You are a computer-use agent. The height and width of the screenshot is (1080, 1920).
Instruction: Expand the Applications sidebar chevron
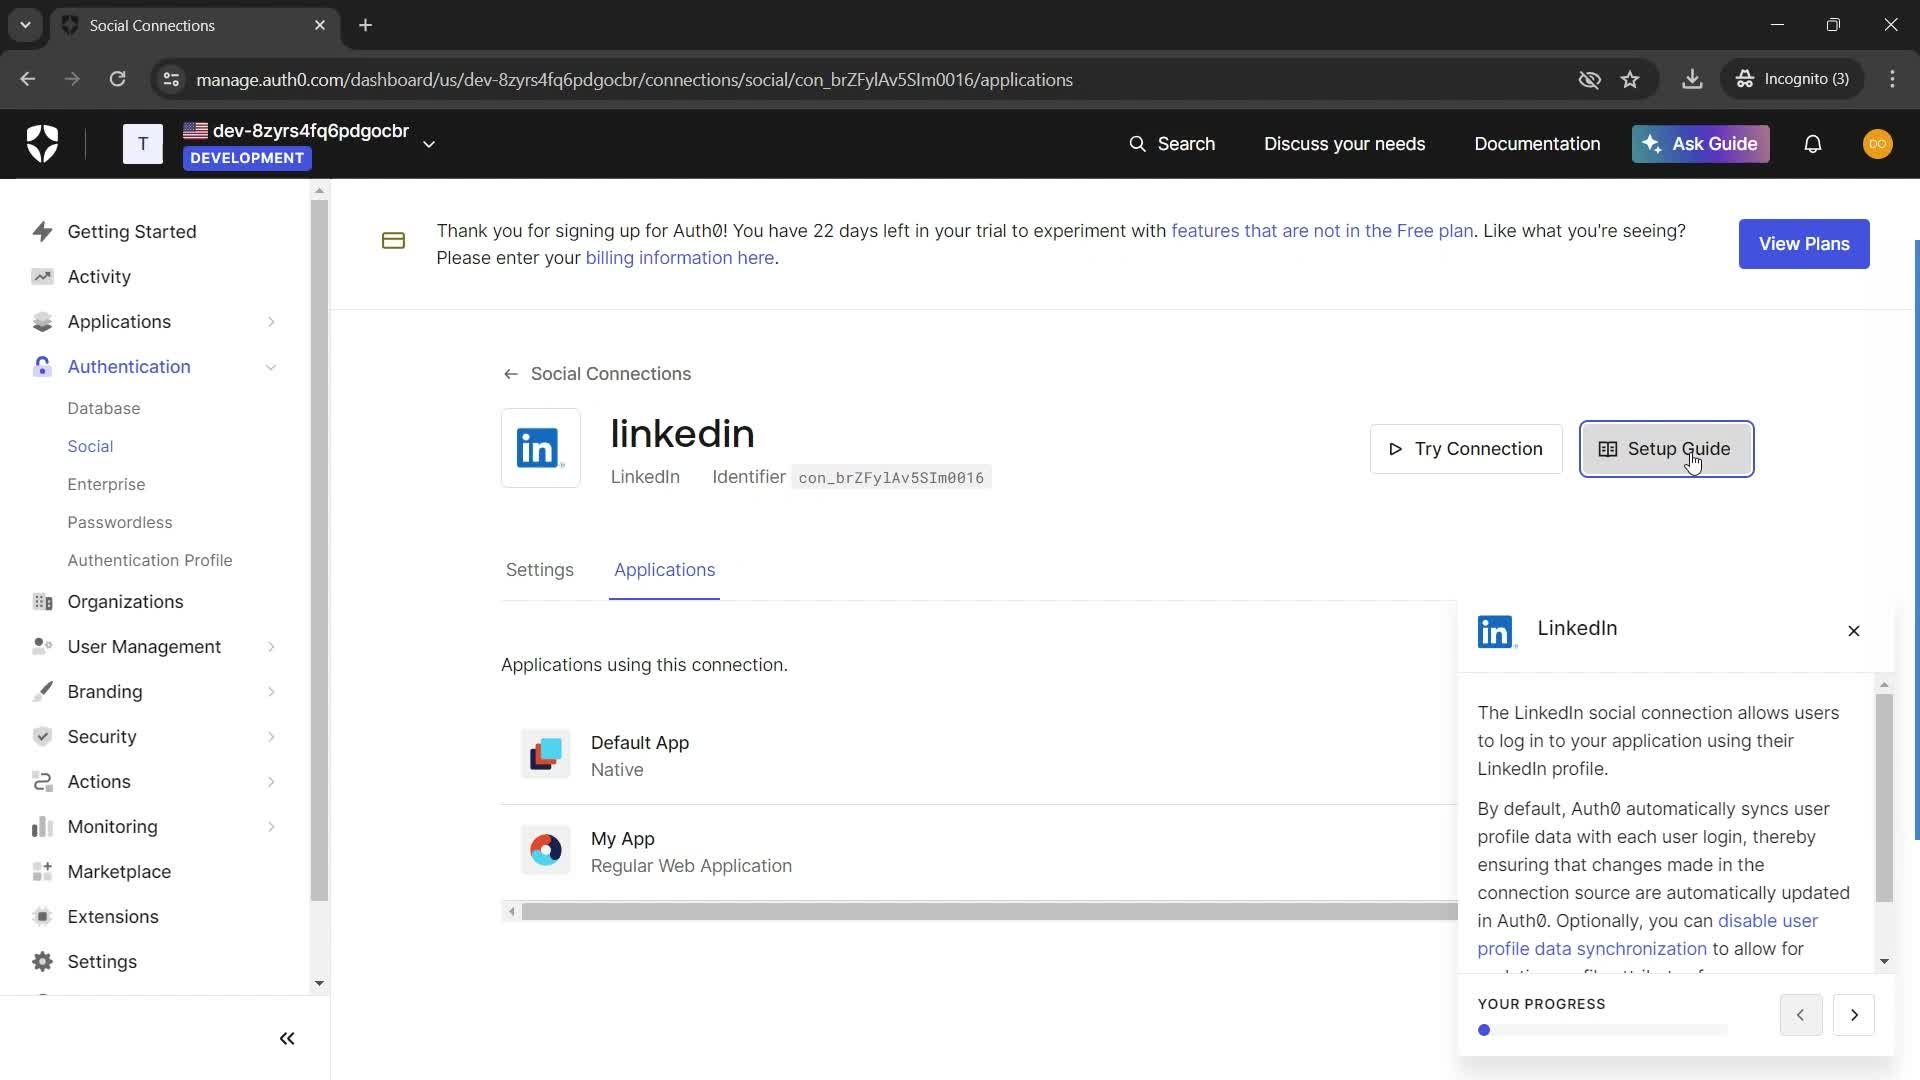point(271,322)
